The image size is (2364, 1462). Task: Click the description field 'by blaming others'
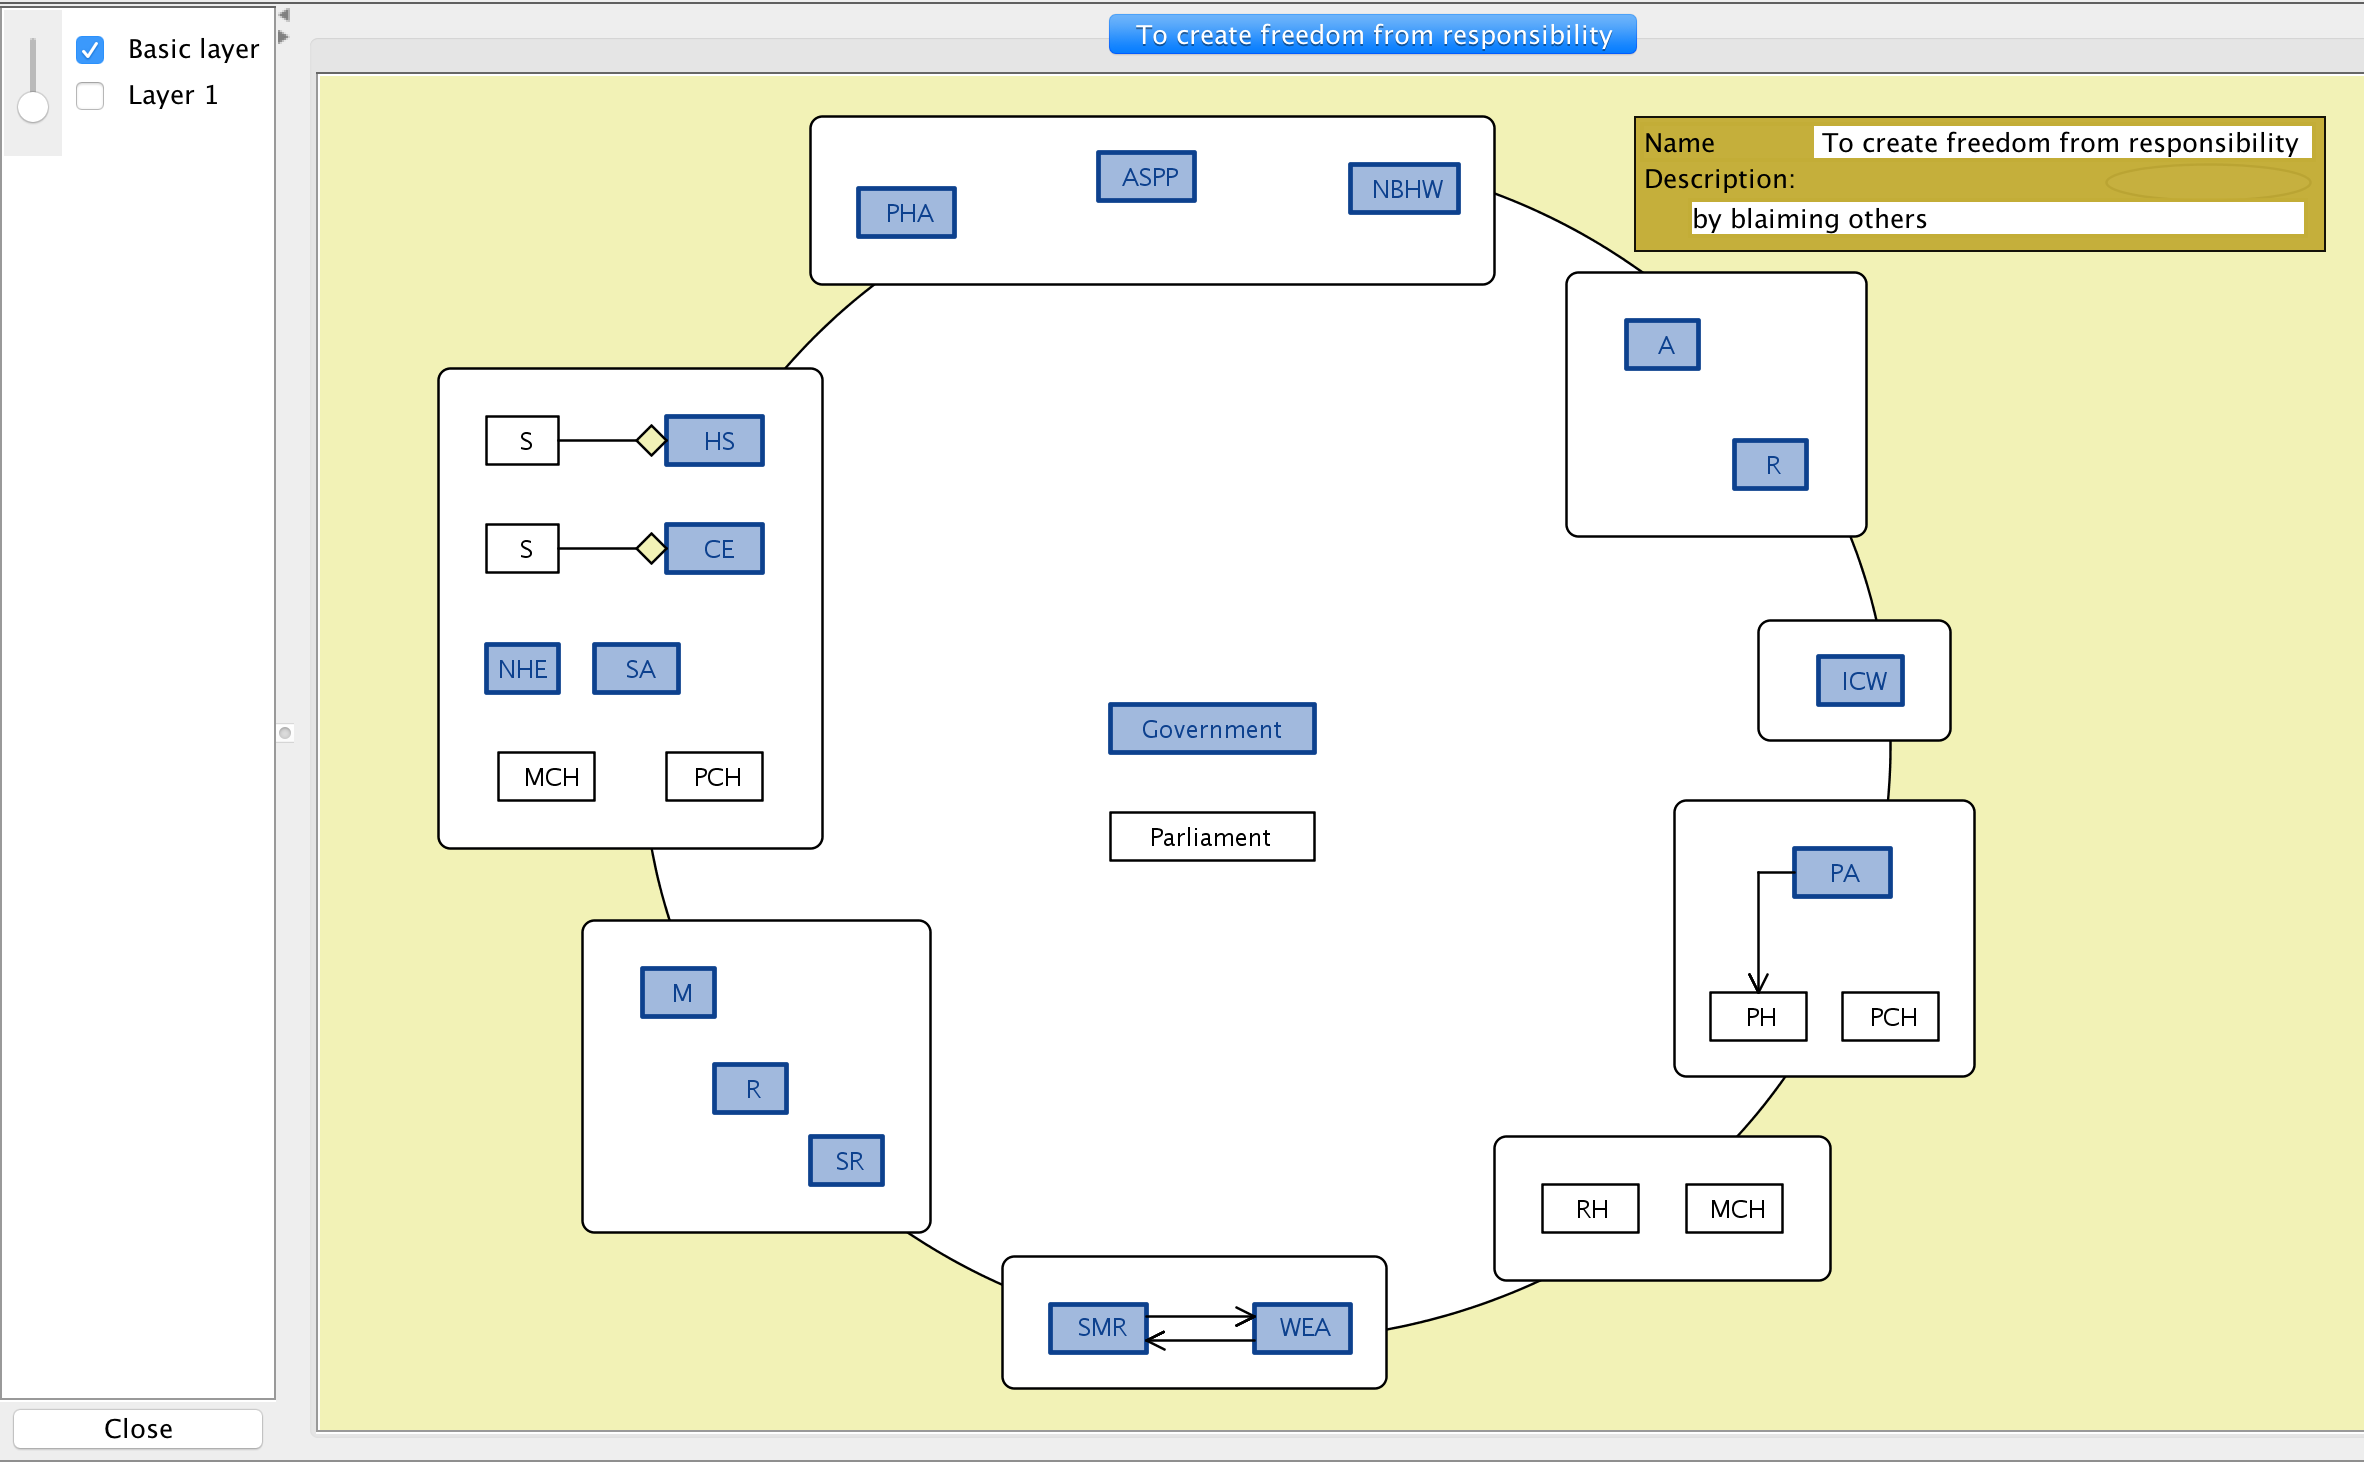[x=1996, y=219]
